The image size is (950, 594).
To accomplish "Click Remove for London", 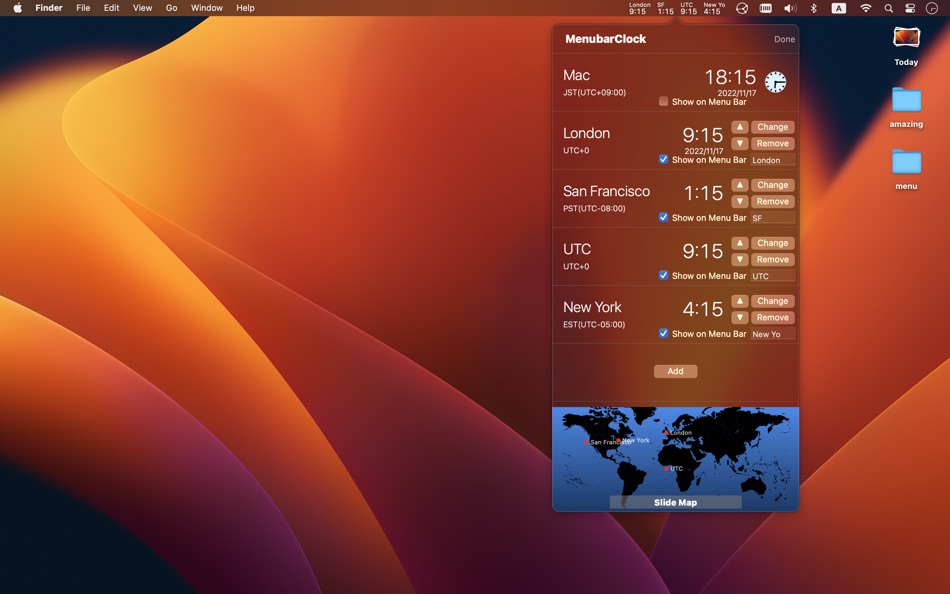I will (772, 144).
